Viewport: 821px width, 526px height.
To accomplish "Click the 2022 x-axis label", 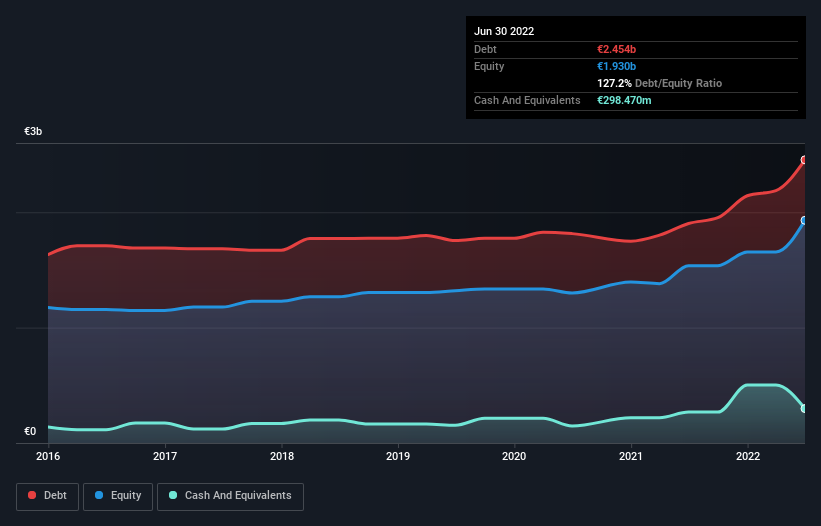I will click(748, 456).
